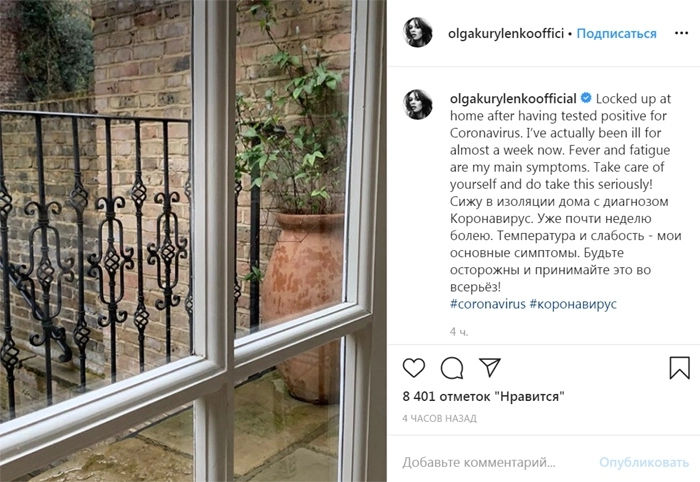Click the avatar next to the caption
The image size is (700, 482).
coord(418,104)
